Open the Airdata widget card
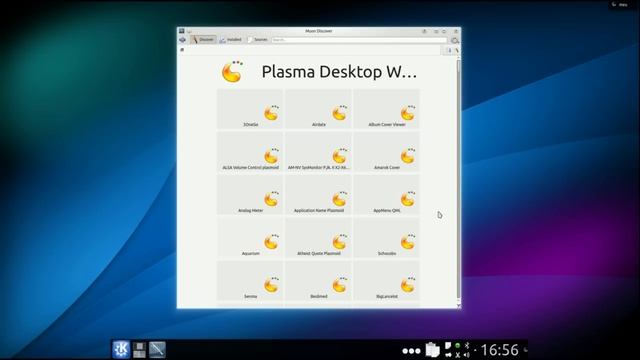This screenshot has width=640, height=360. click(x=318, y=109)
